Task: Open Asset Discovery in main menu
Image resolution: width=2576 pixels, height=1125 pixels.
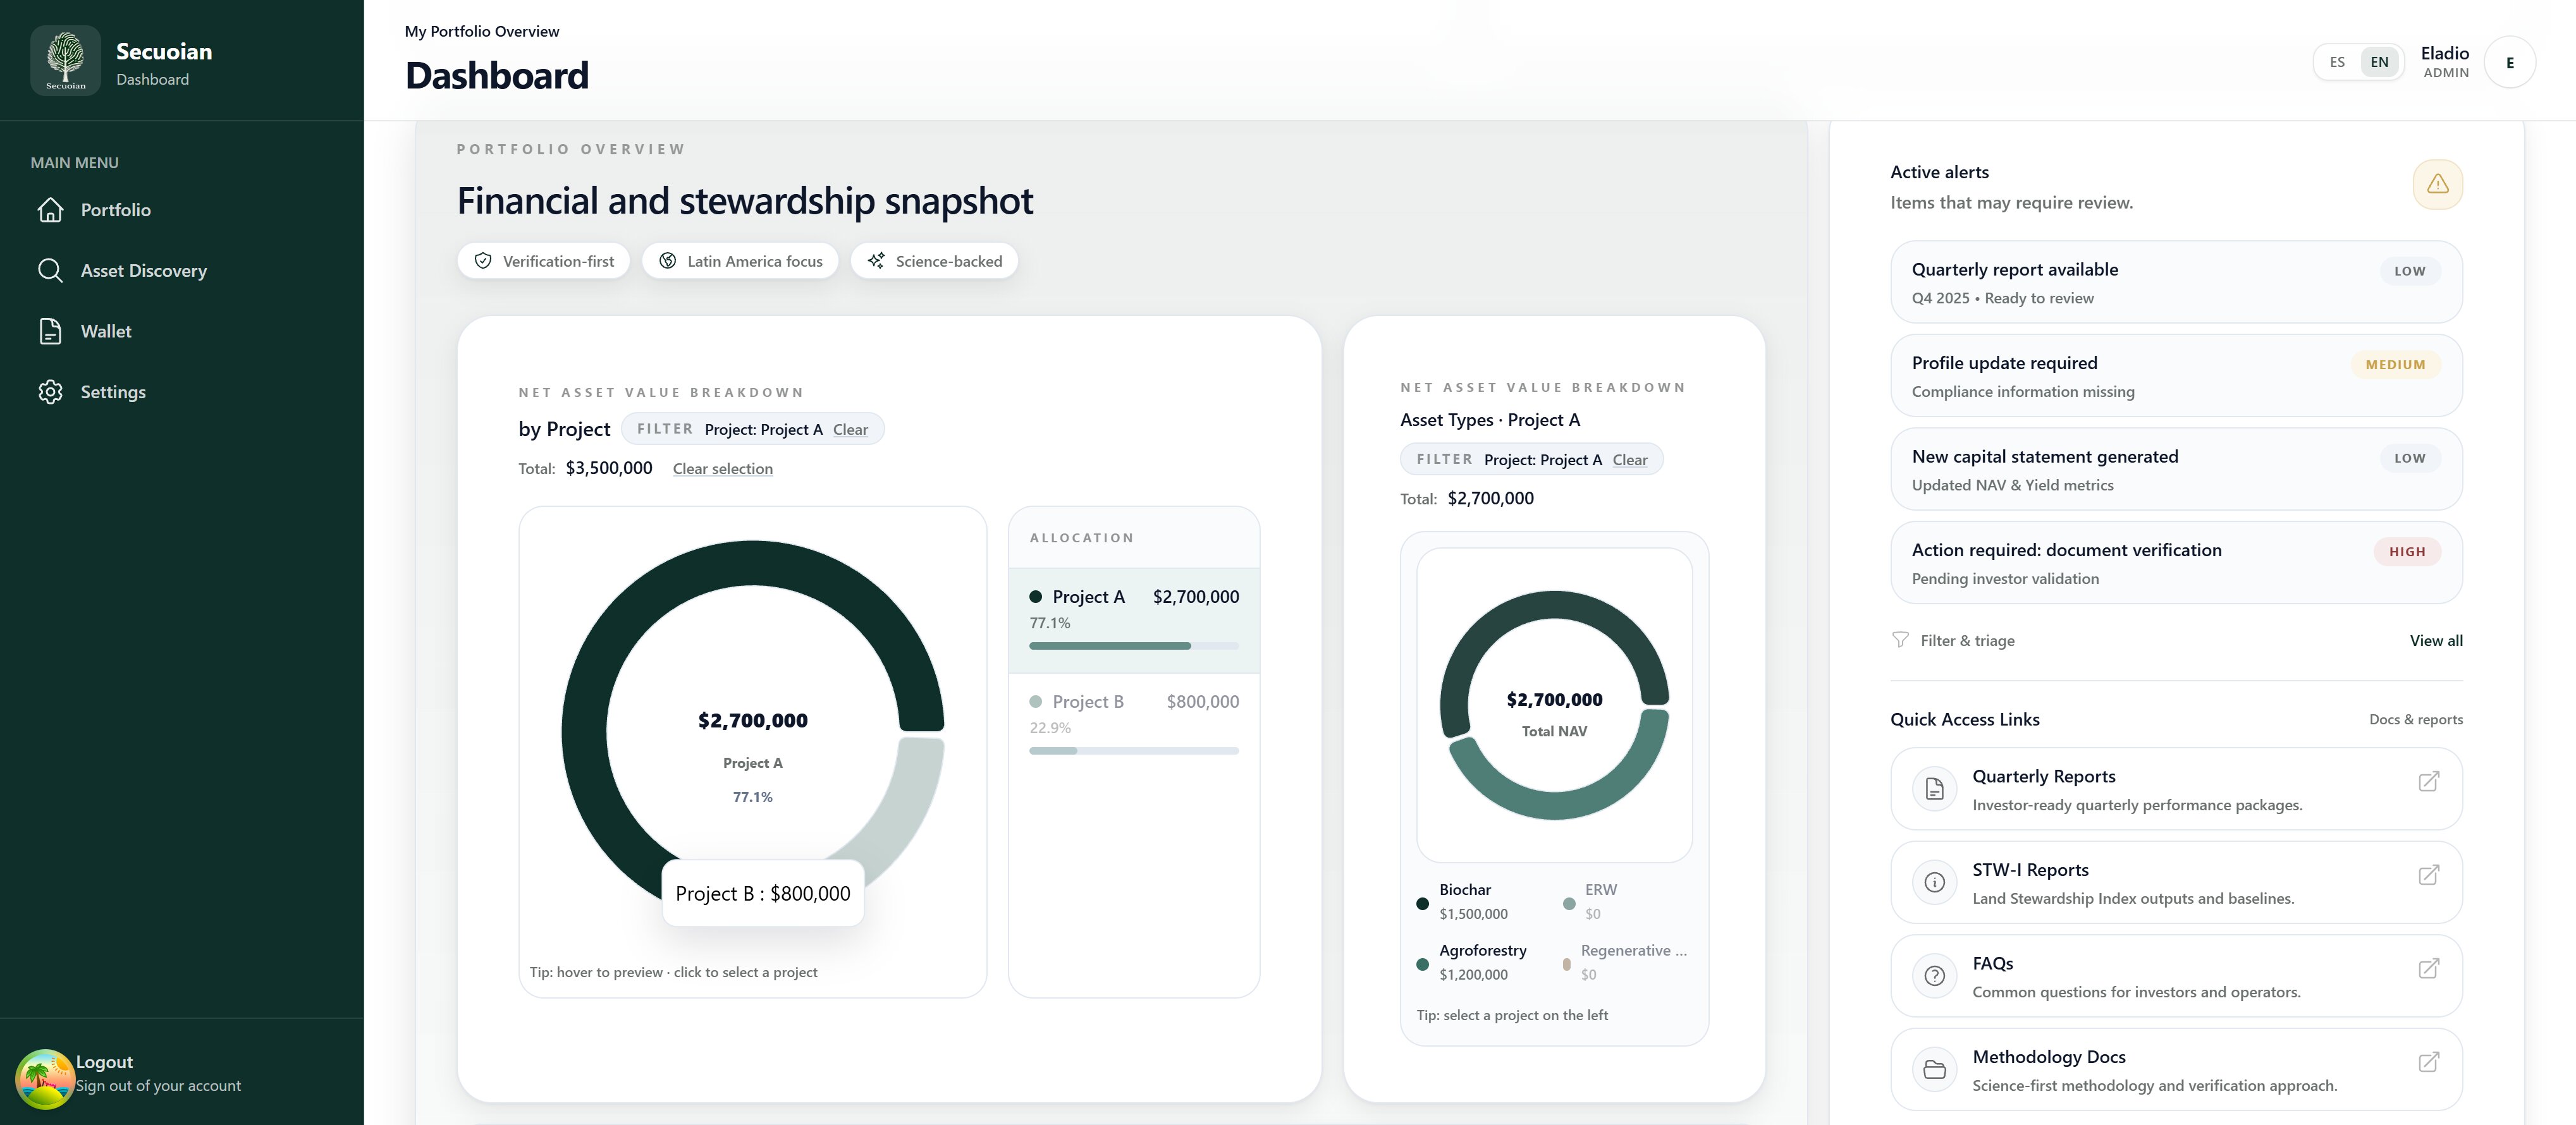Action: click(143, 271)
